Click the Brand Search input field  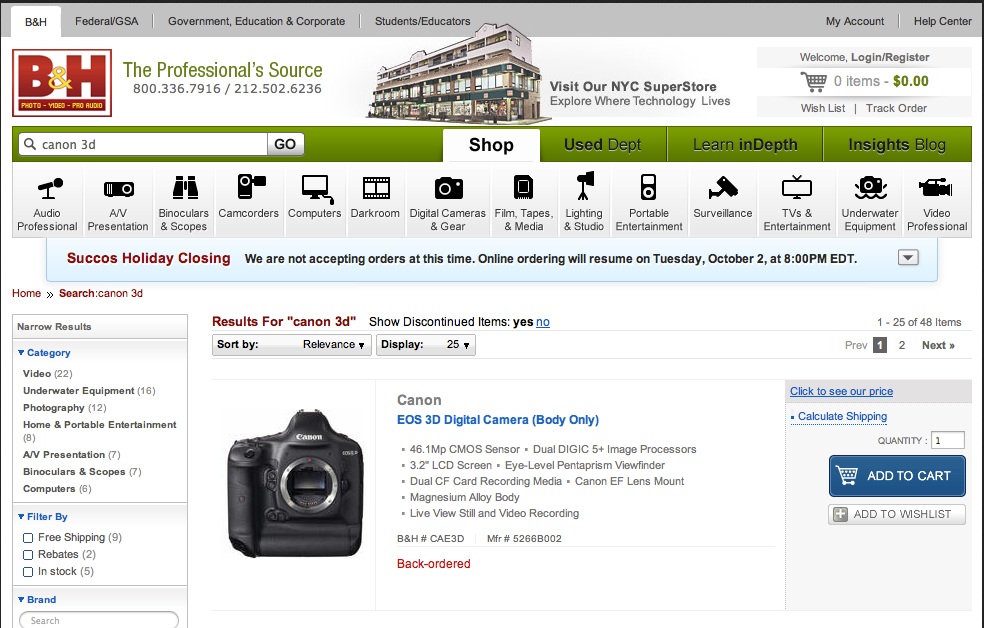(x=99, y=619)
